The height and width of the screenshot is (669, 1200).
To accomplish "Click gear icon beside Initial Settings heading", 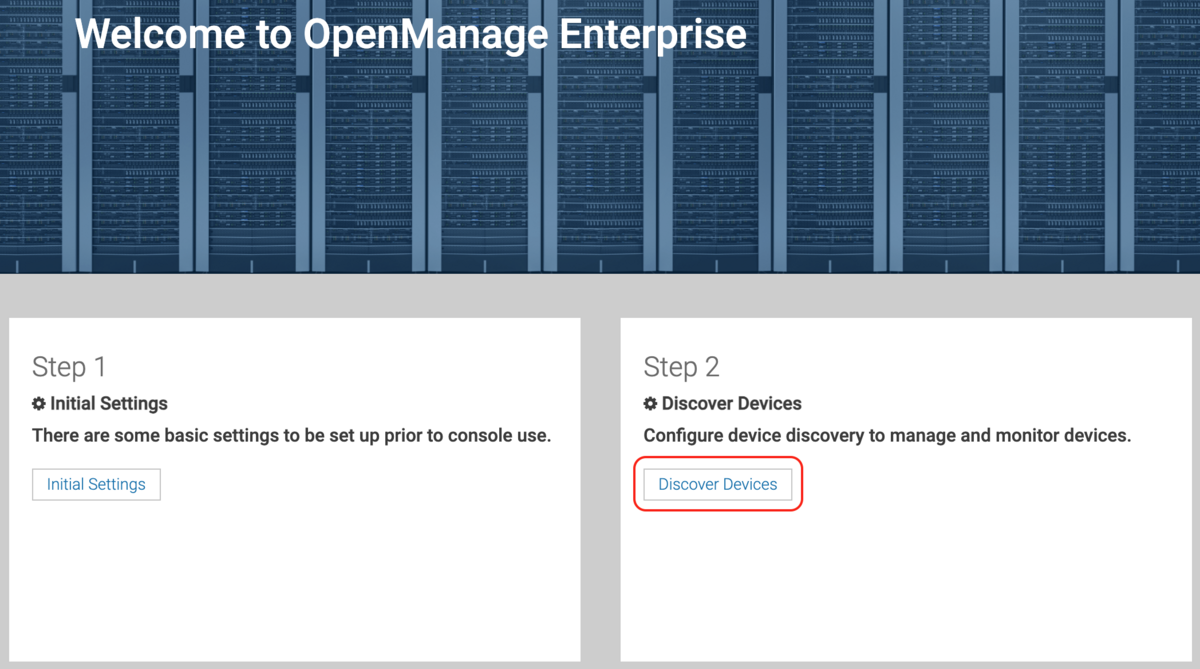I will pyautogui.click(x=39, y=404).
